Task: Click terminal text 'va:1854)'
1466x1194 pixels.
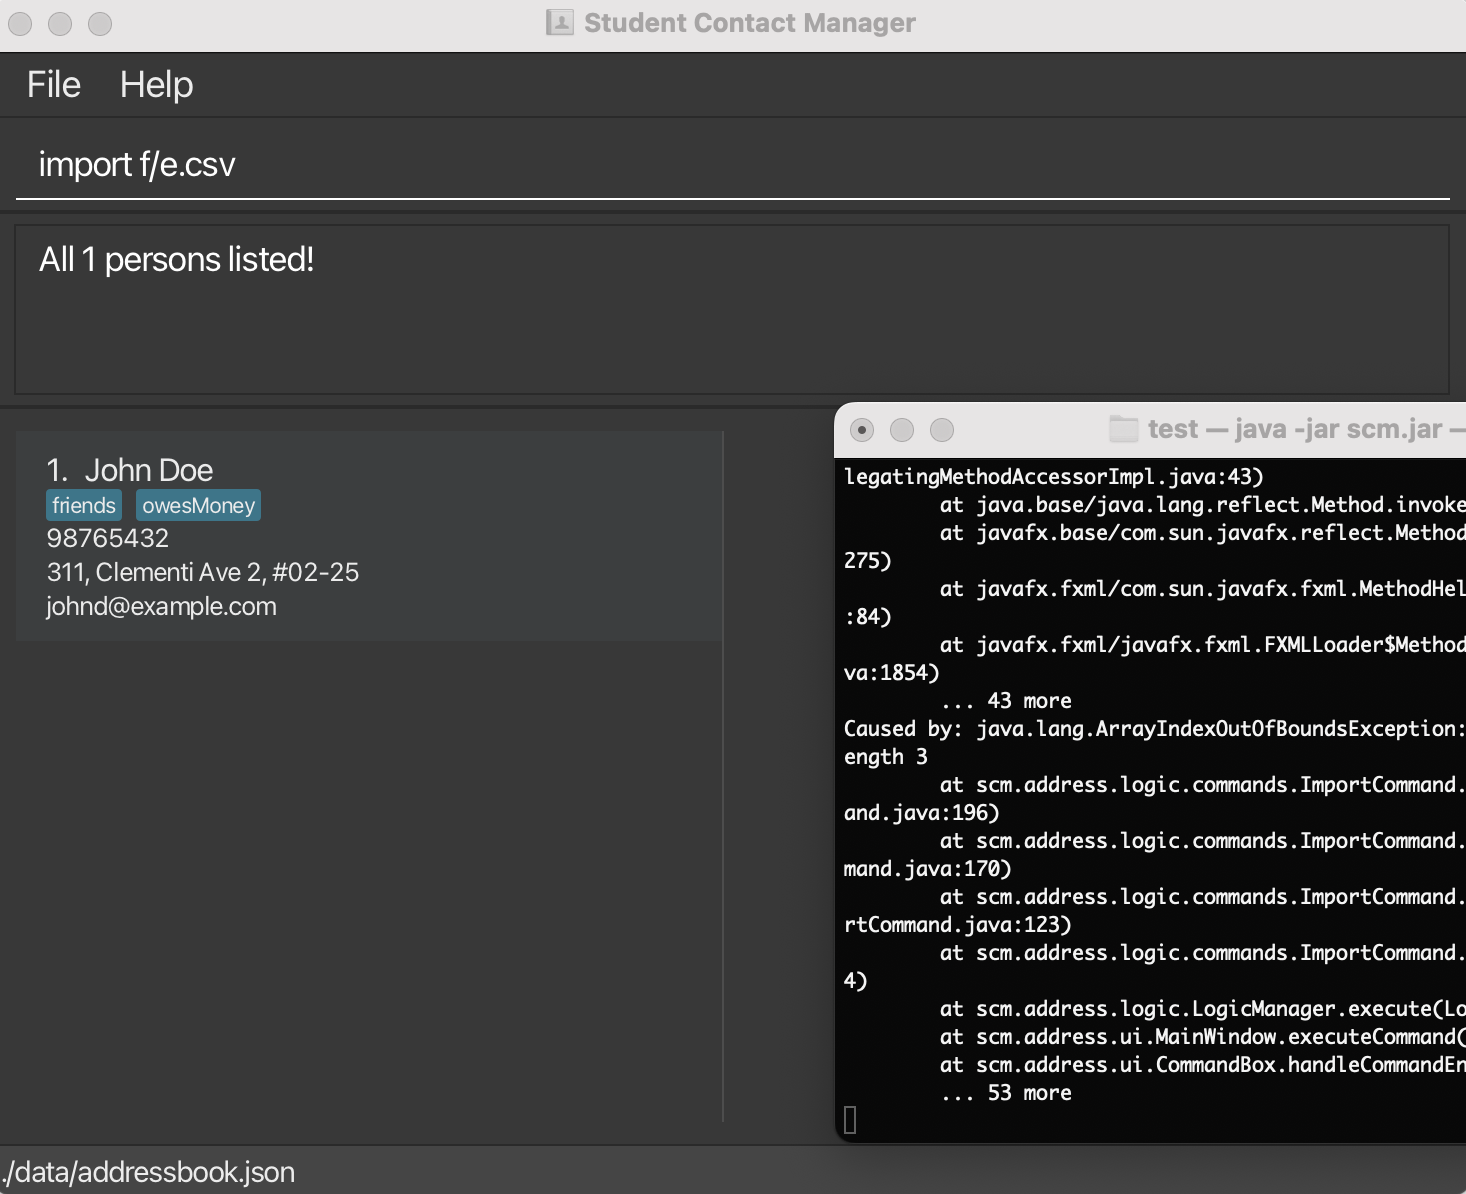Action: click(x=892, y=673)
